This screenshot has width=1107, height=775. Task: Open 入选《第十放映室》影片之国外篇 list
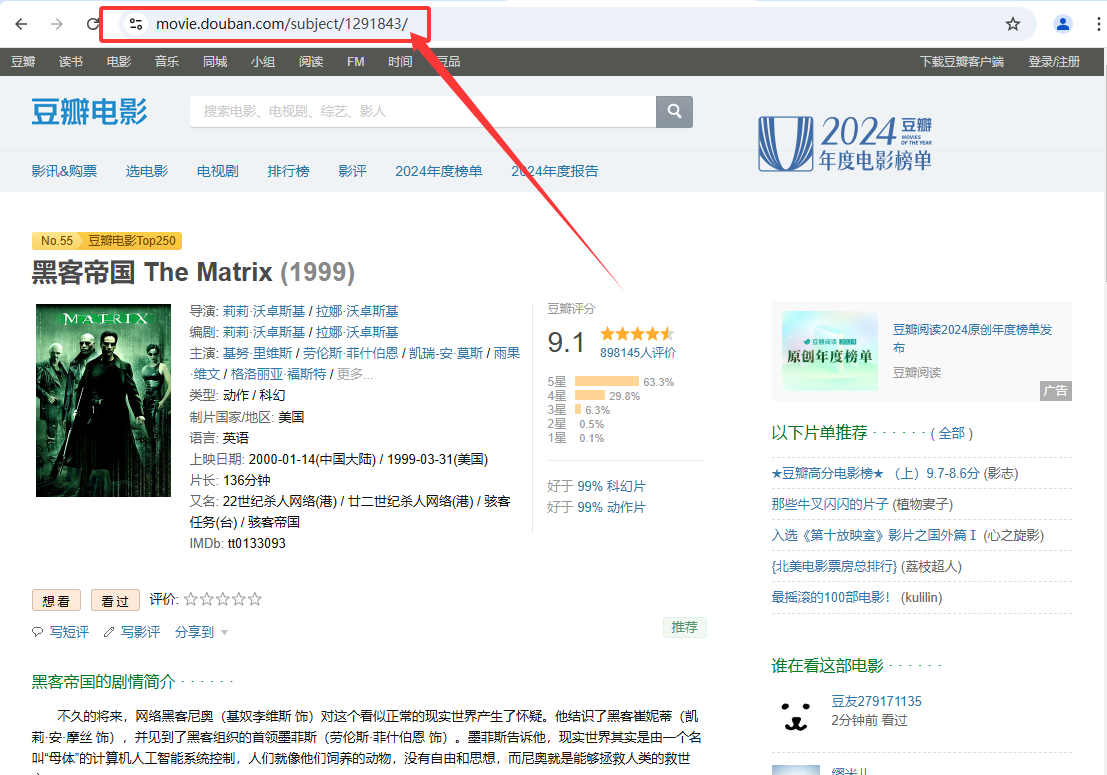click(874, 536)
